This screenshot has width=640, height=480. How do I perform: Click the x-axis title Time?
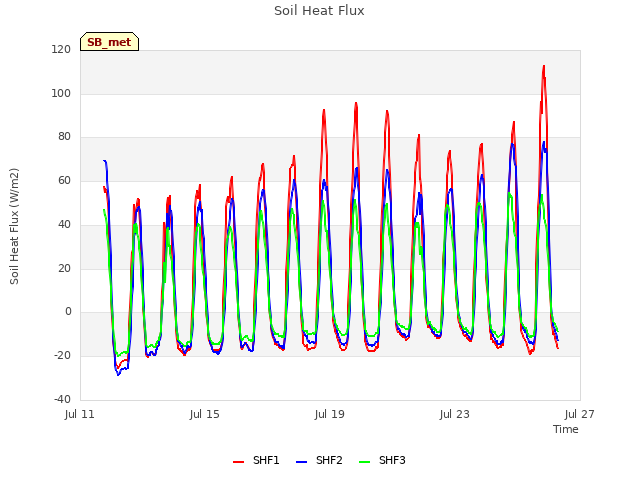coord(566,429)
